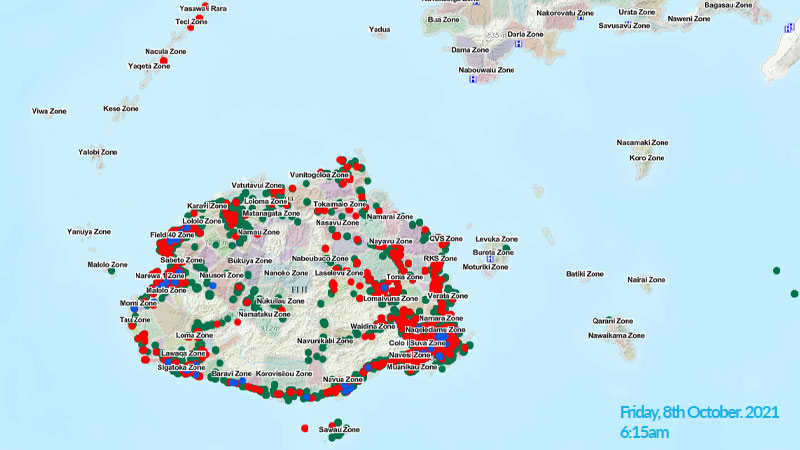Click the hospital icon below Nabouwalu Zone

(472, 81)
